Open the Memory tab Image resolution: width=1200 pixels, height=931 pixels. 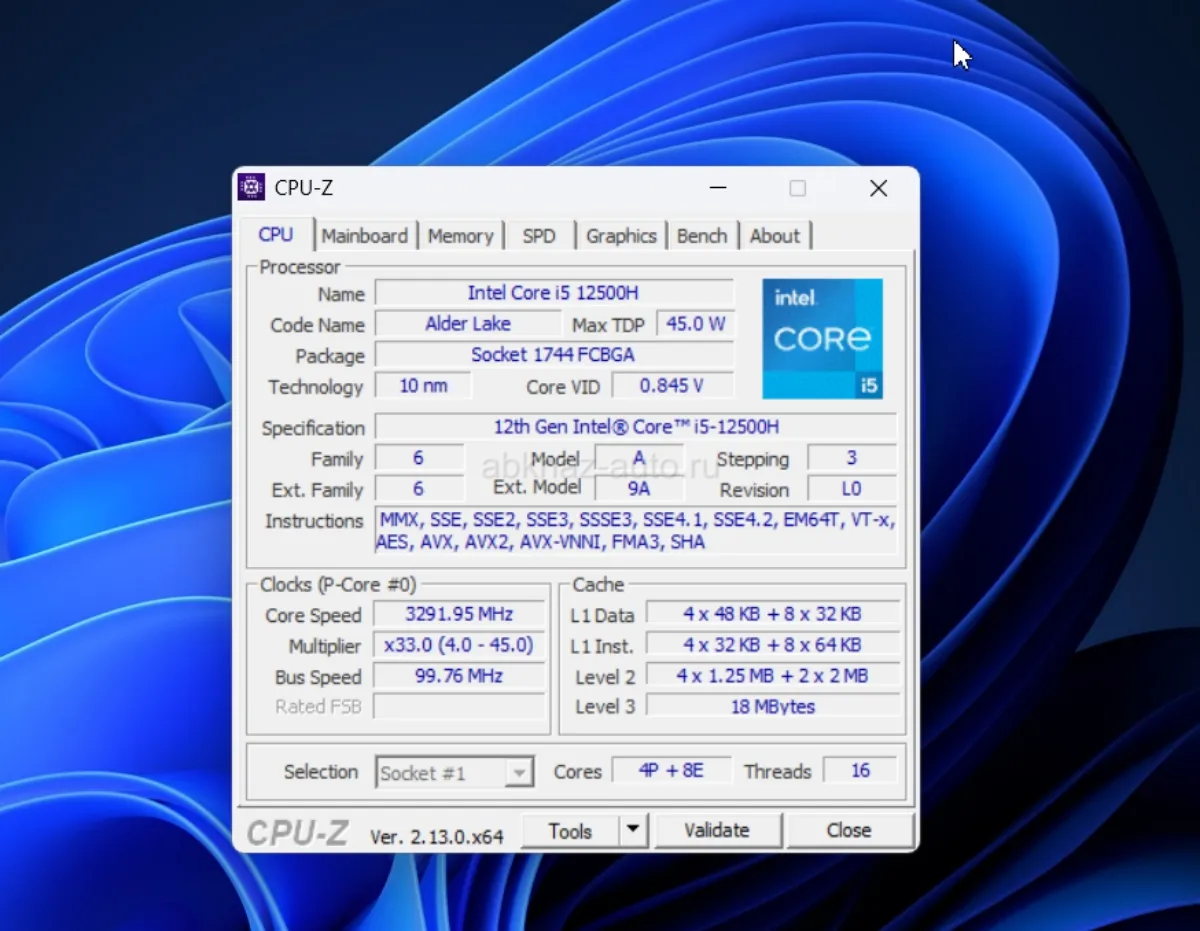coord(460,236)
